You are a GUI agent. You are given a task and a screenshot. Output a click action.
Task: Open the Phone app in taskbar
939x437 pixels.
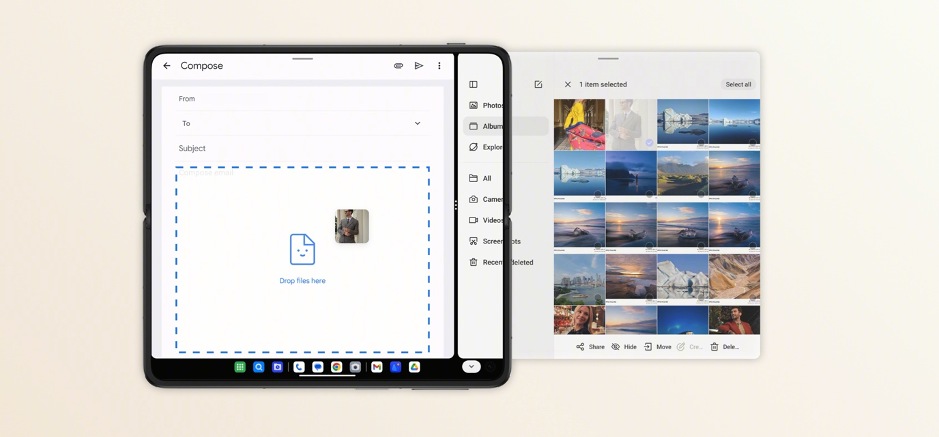[x=299, y=367]
